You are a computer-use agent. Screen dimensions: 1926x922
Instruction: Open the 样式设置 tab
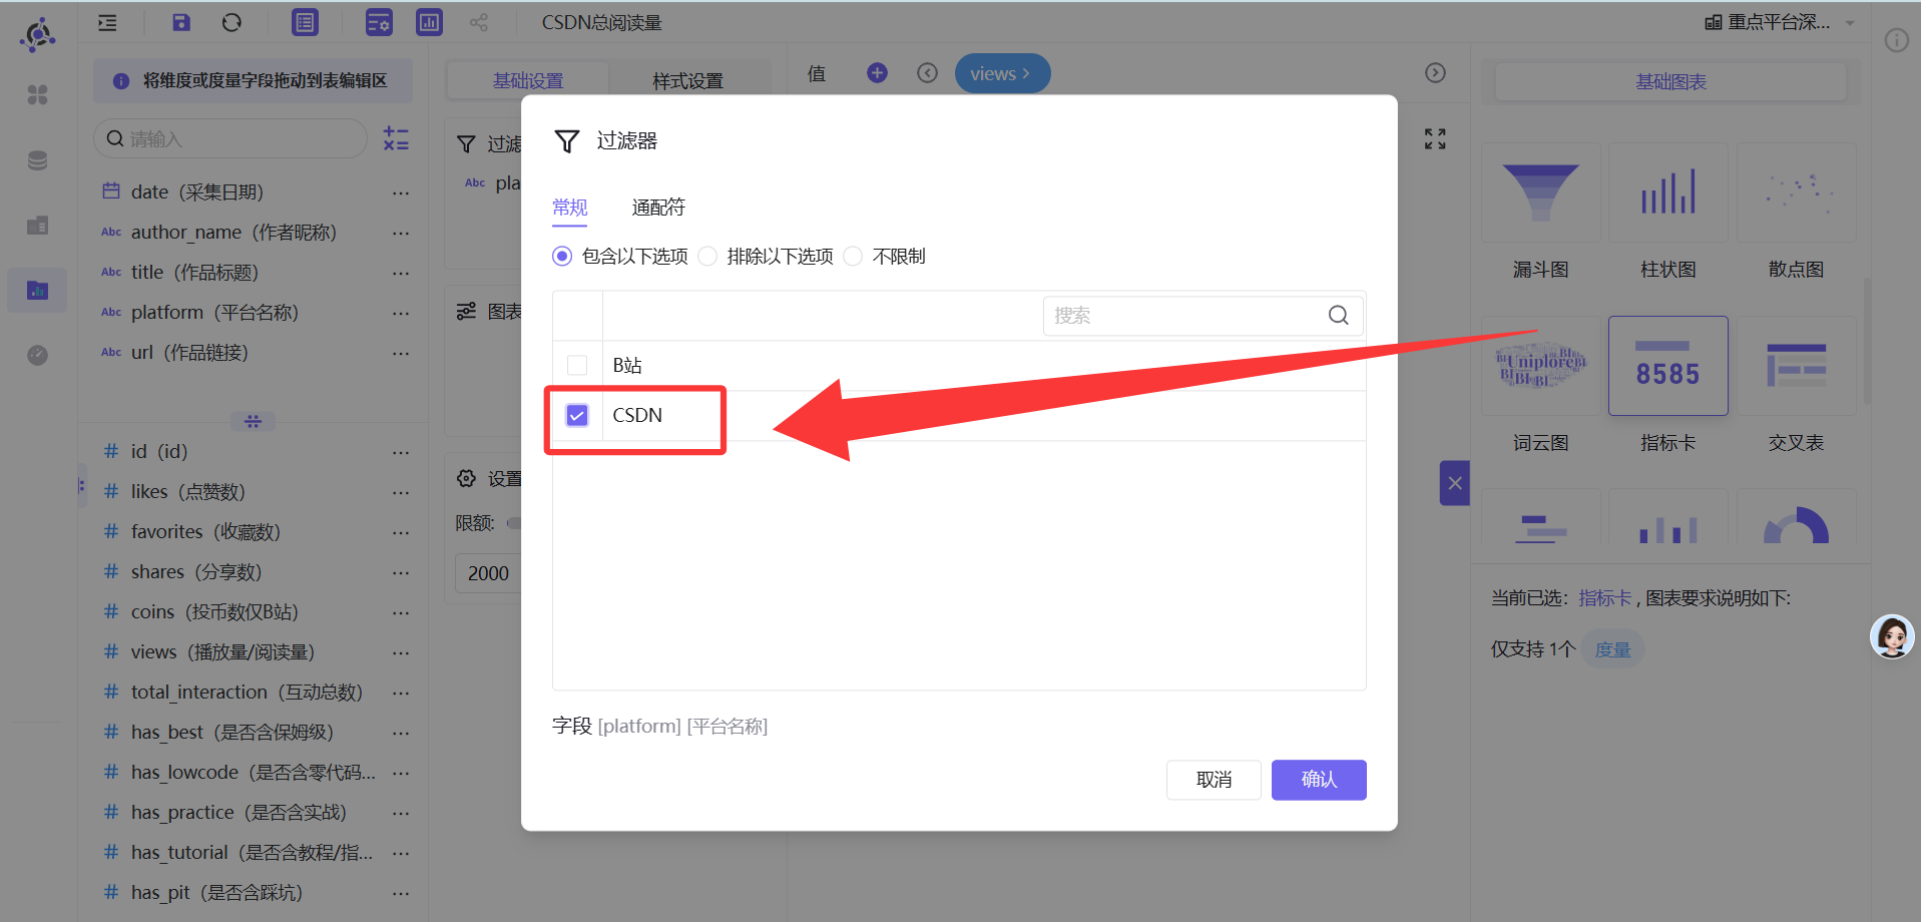(x=688, y=80)
